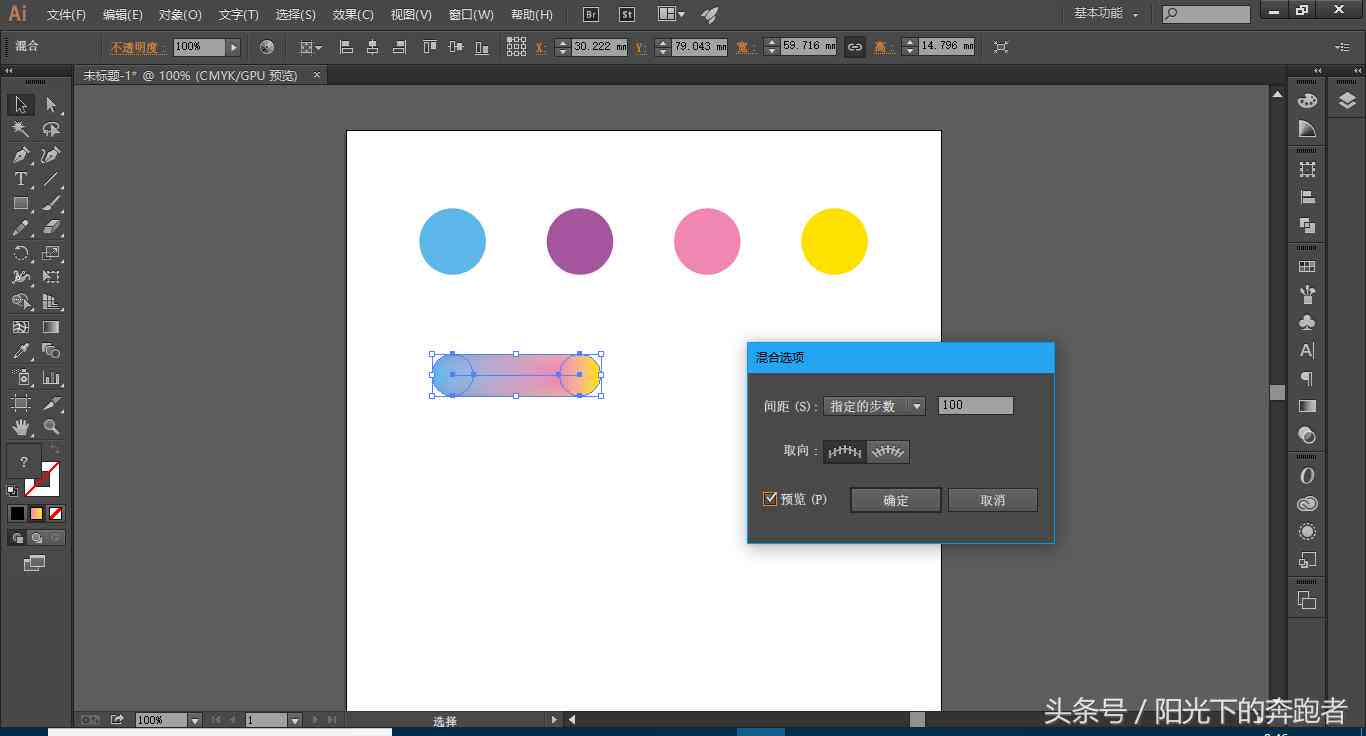Select the Blend tool
The width and height of the screenshot is (1366, 736).
pyautogui.click(x=51, y=351)
